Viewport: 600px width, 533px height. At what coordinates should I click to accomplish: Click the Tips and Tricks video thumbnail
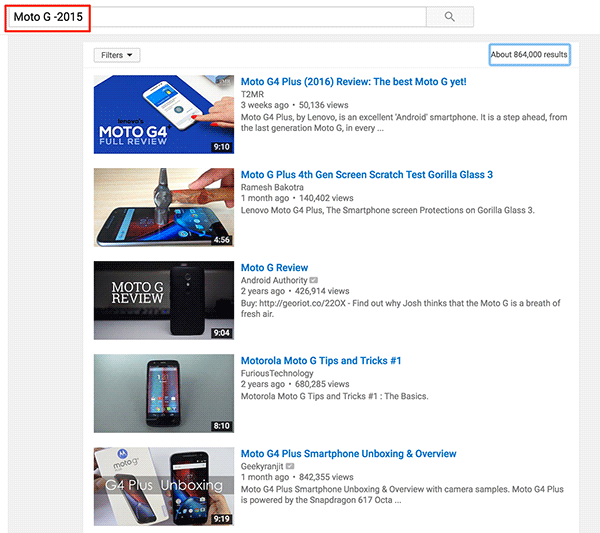pos(164,393)
